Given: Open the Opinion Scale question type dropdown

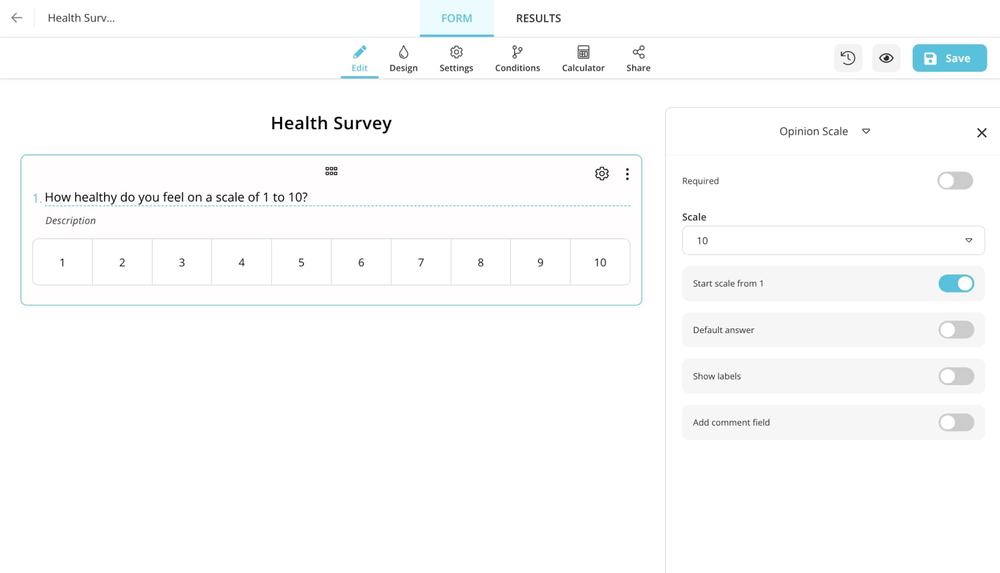Looking at the screenshot, I should tap(824, 132).
